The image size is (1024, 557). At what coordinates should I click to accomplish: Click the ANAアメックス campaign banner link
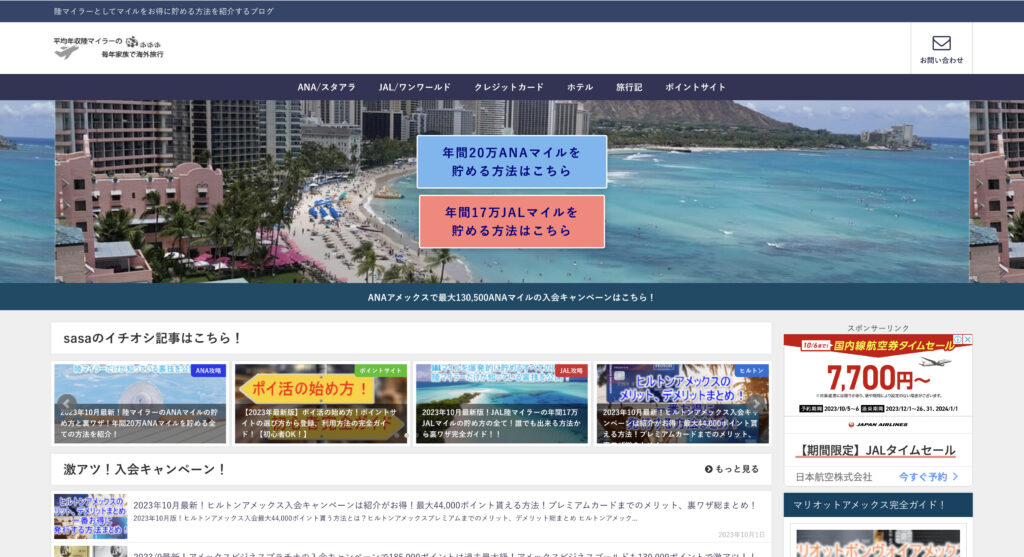pos(511,297)
